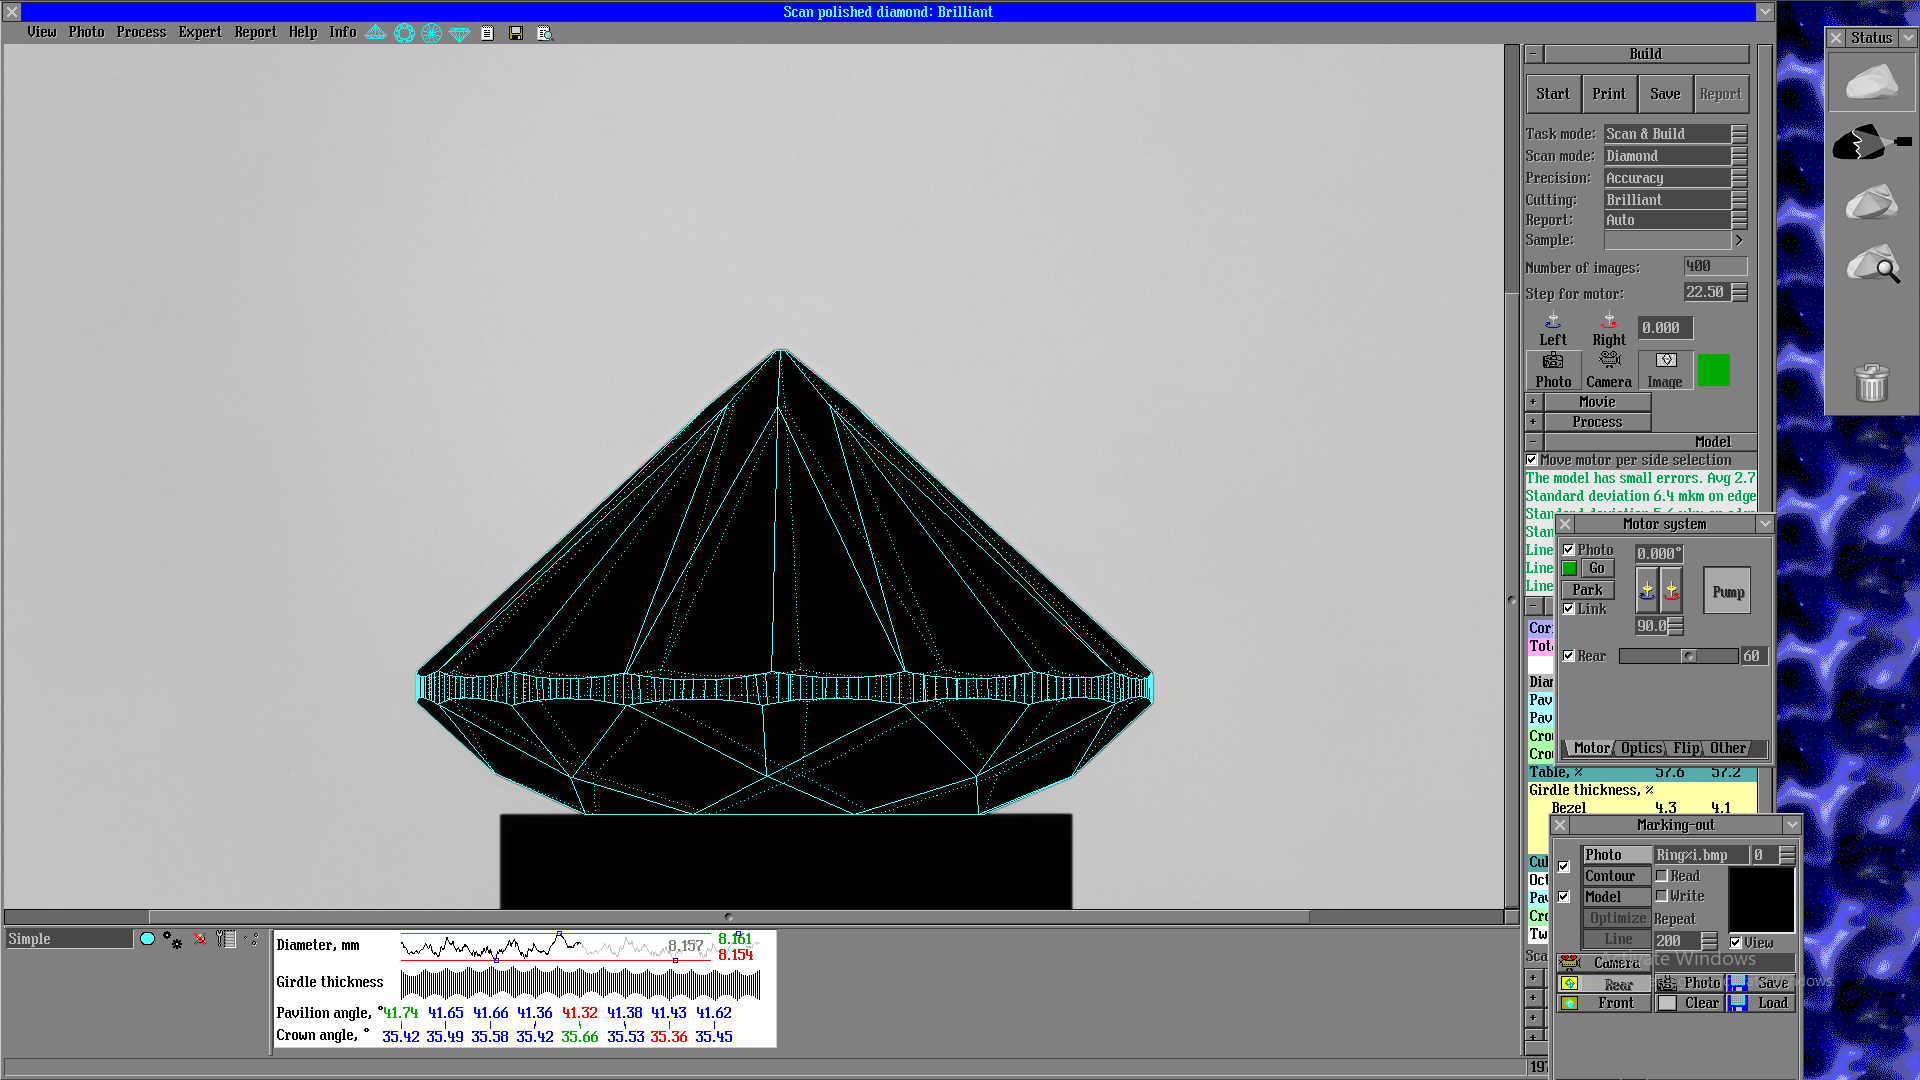Screen dimensions: 1920x1080
Task: Click the Start button
Action: point(1553,94)
